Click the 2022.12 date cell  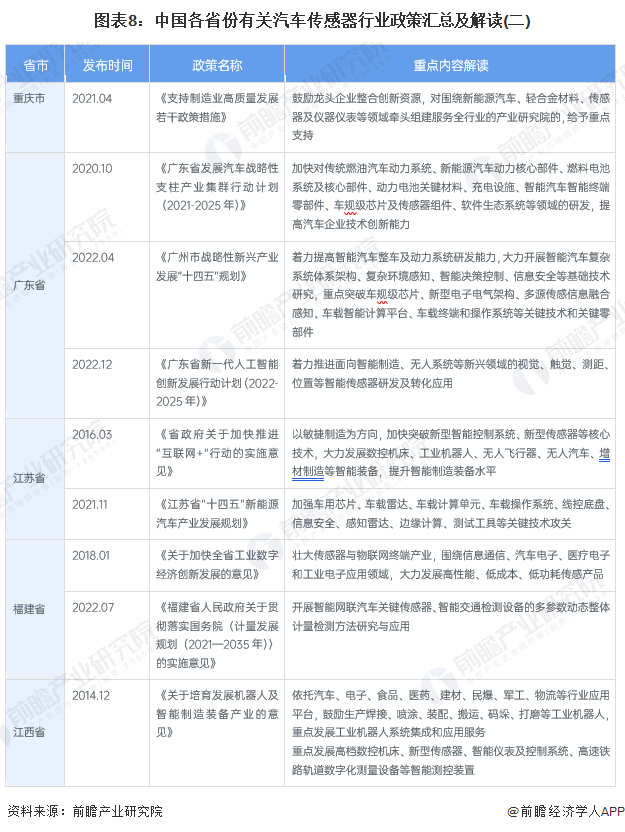point(93,366)
